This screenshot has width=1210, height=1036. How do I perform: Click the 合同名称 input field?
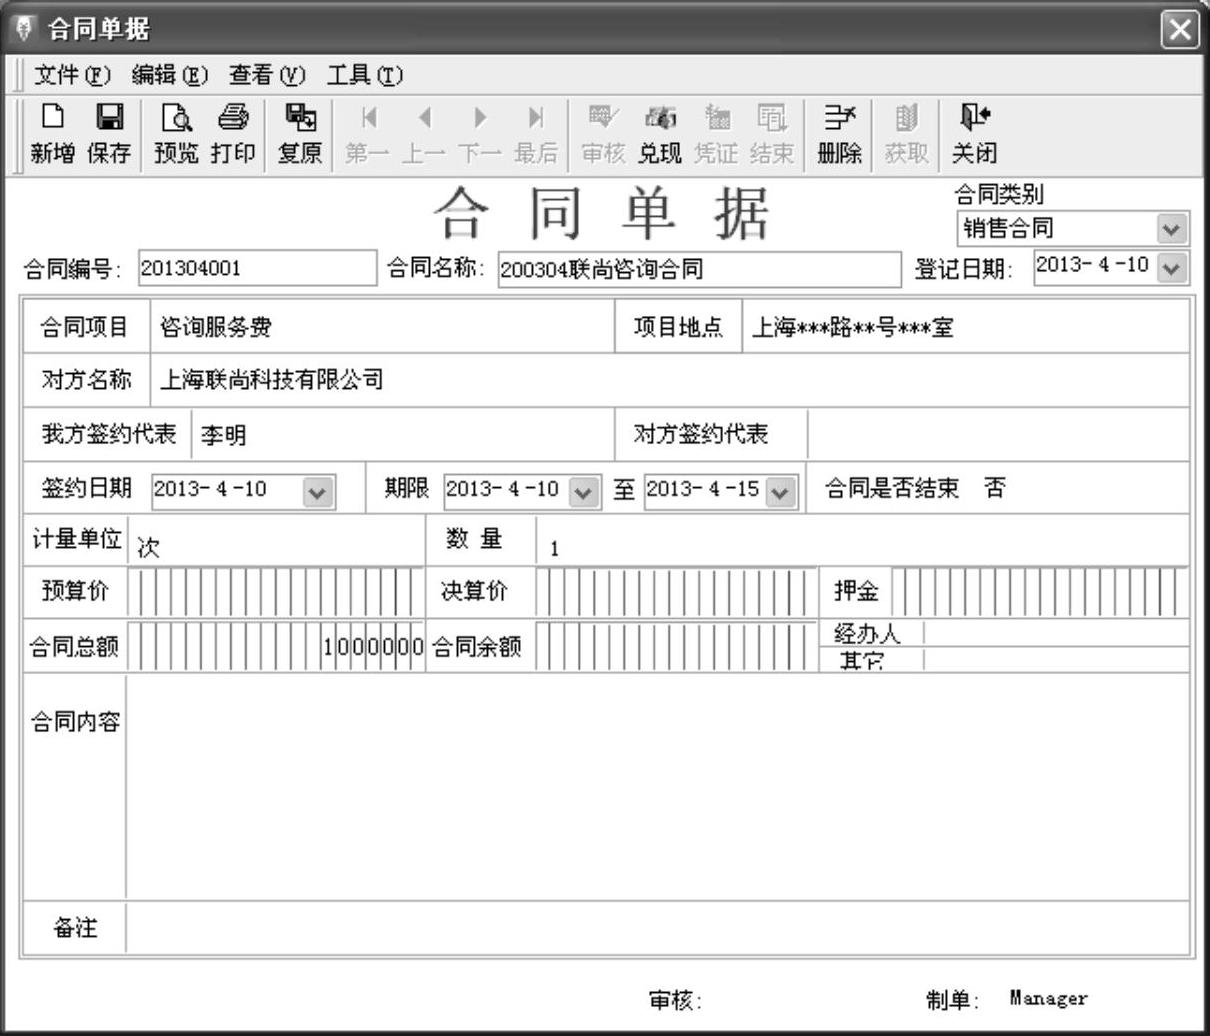[699, 269]
